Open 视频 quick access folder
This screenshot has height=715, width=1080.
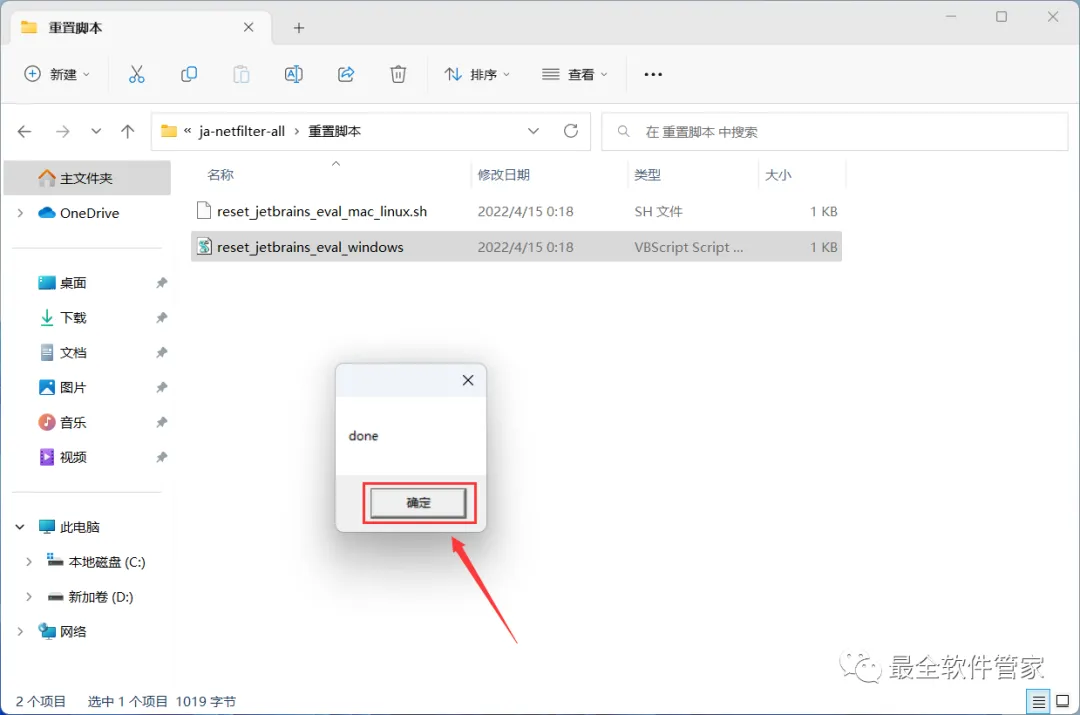point(73,457)
